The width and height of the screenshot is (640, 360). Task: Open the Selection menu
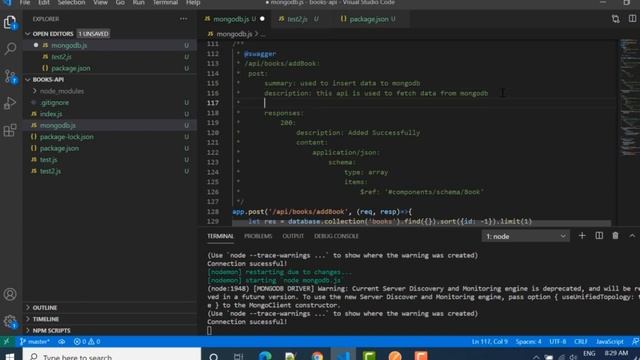click(x=71, y=3)
